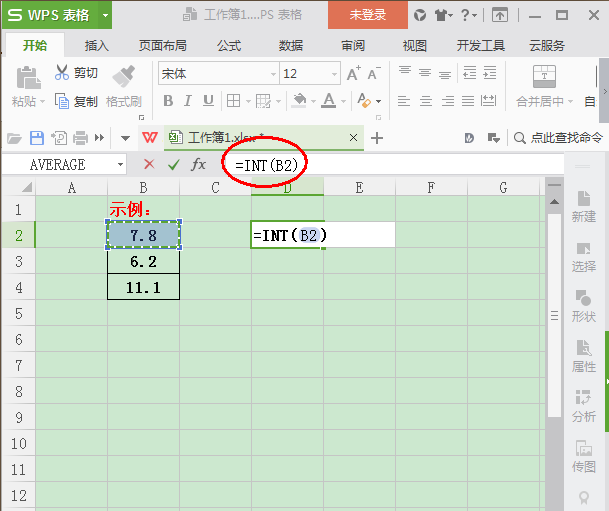Image resolution: width=609 pixels, height=511 pixels.
Task: Click the 未登录 login button
Action: (368, 15)
